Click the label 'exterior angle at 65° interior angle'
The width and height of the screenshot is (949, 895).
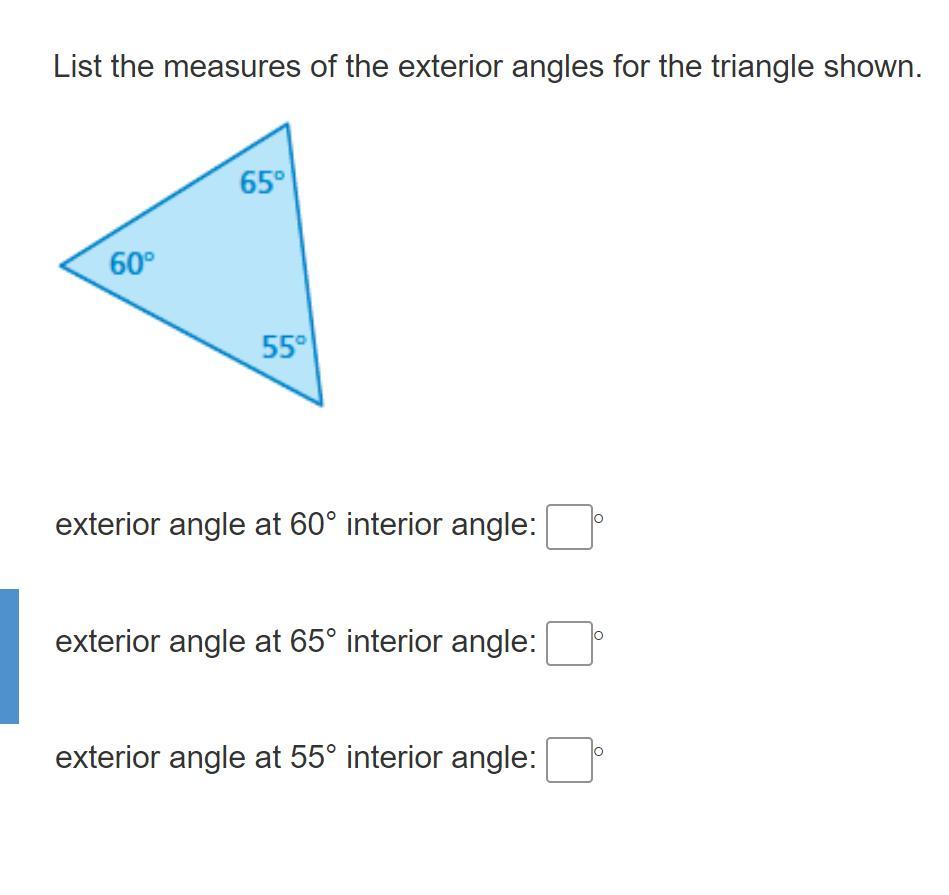coord(295,641)
